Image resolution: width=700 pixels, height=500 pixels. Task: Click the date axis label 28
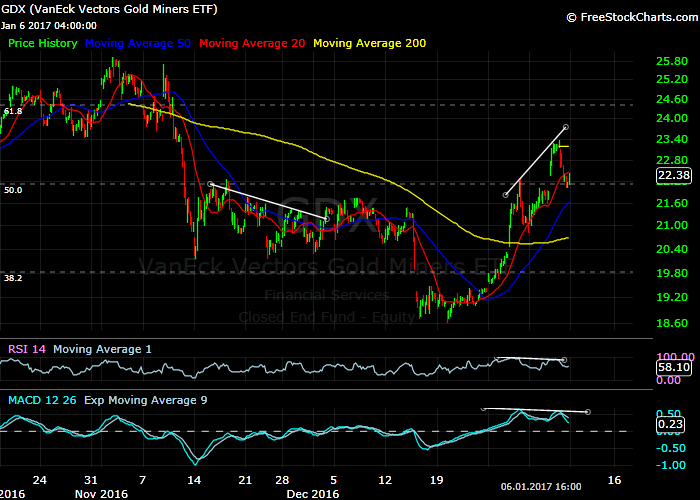point(282,480)
